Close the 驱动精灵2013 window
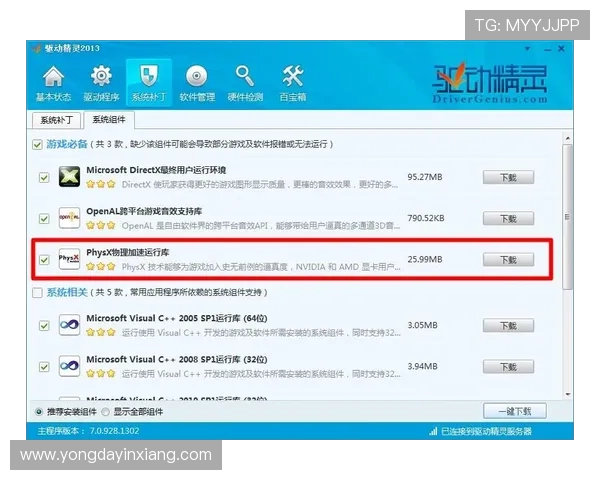This screenshot has height=480, width=600. coord(561,49)
